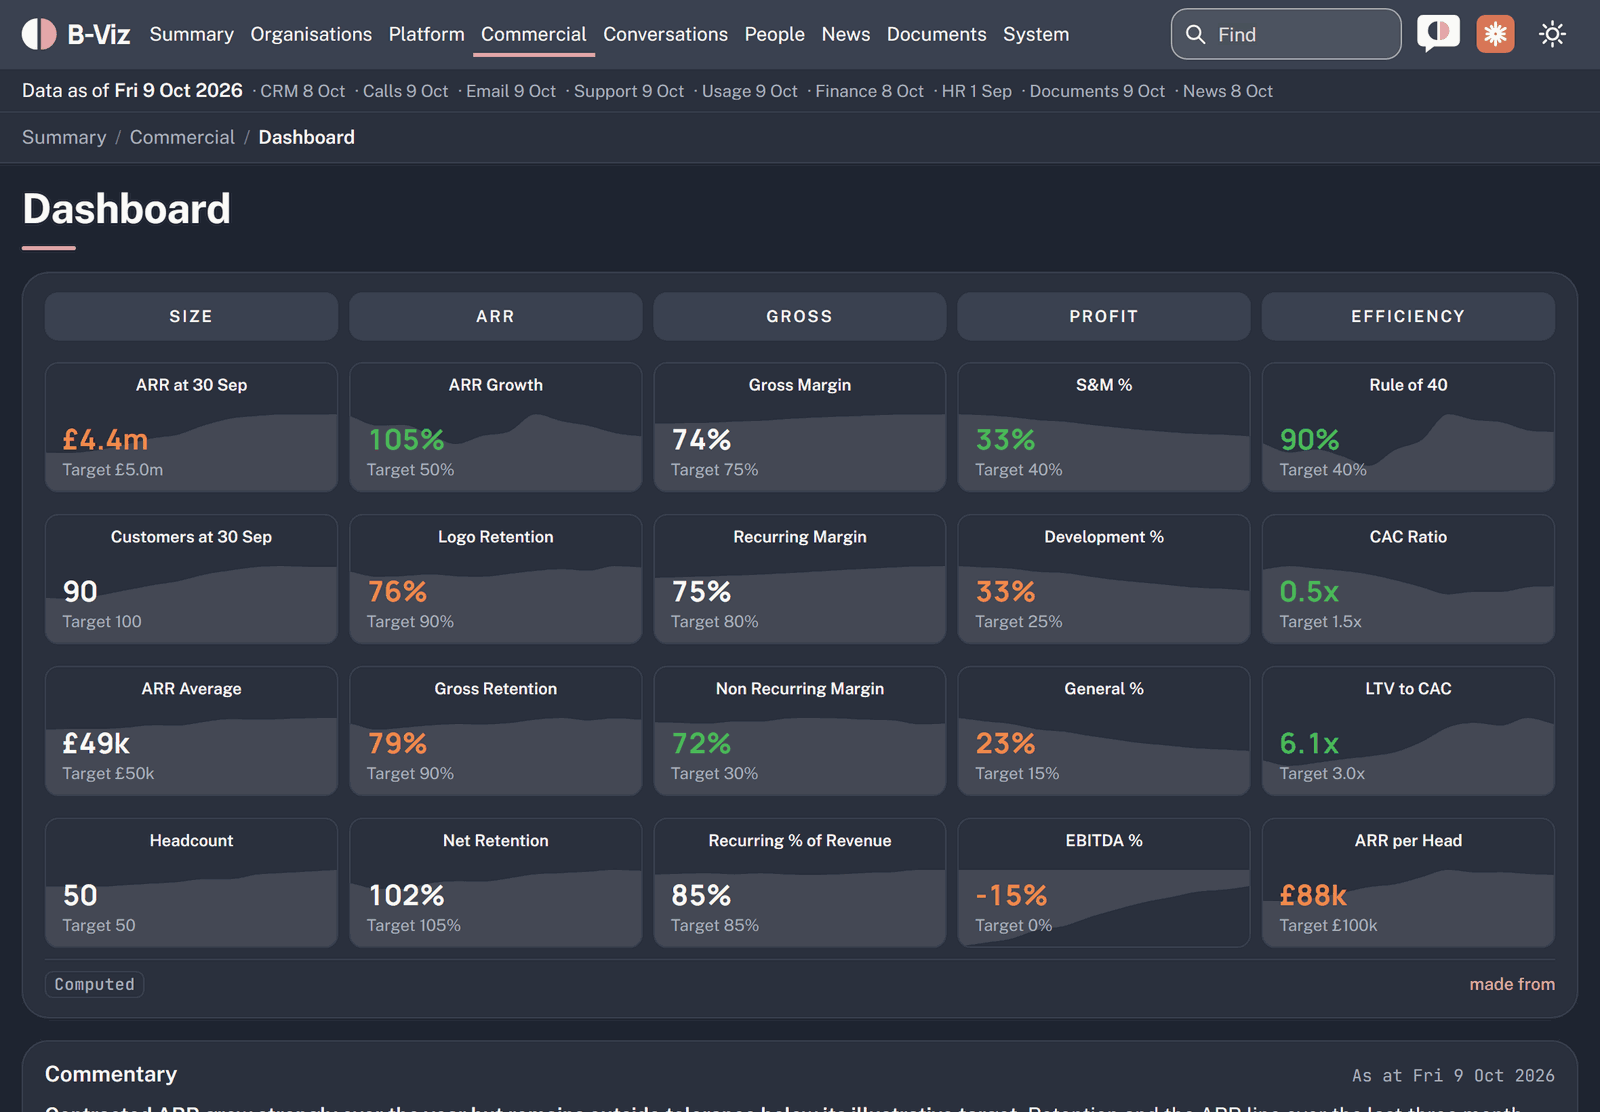The width and height of the screenshot is (1600, 1112).
Task: Focus the Find search field
Action: [x=1286, y=34]
